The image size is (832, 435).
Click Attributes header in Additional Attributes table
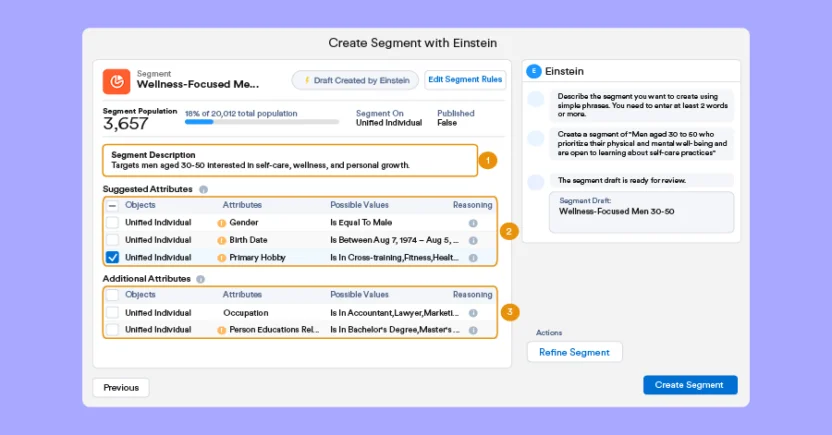[242, 295]
